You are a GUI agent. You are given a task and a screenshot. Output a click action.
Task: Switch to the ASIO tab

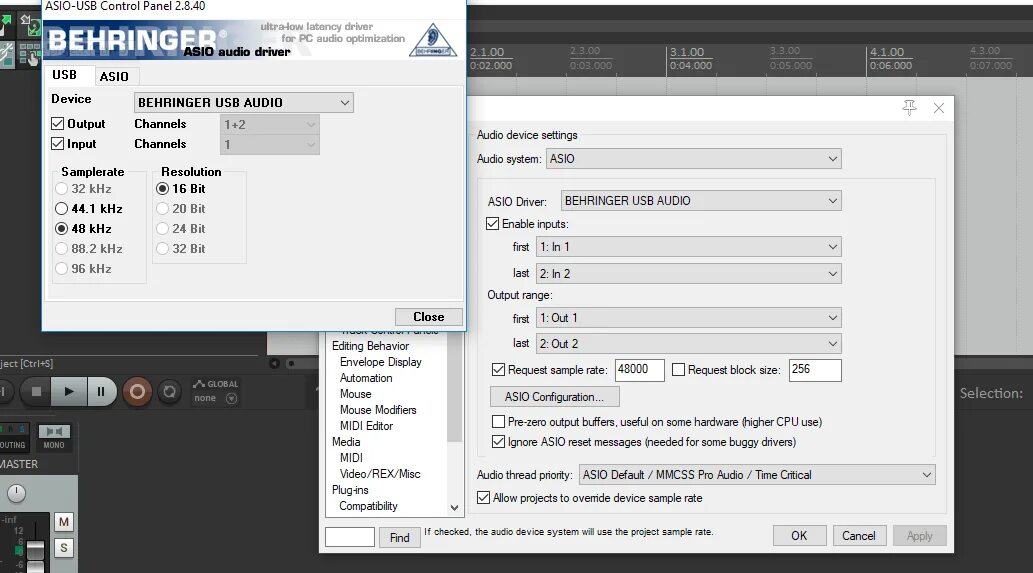[114, 76]
